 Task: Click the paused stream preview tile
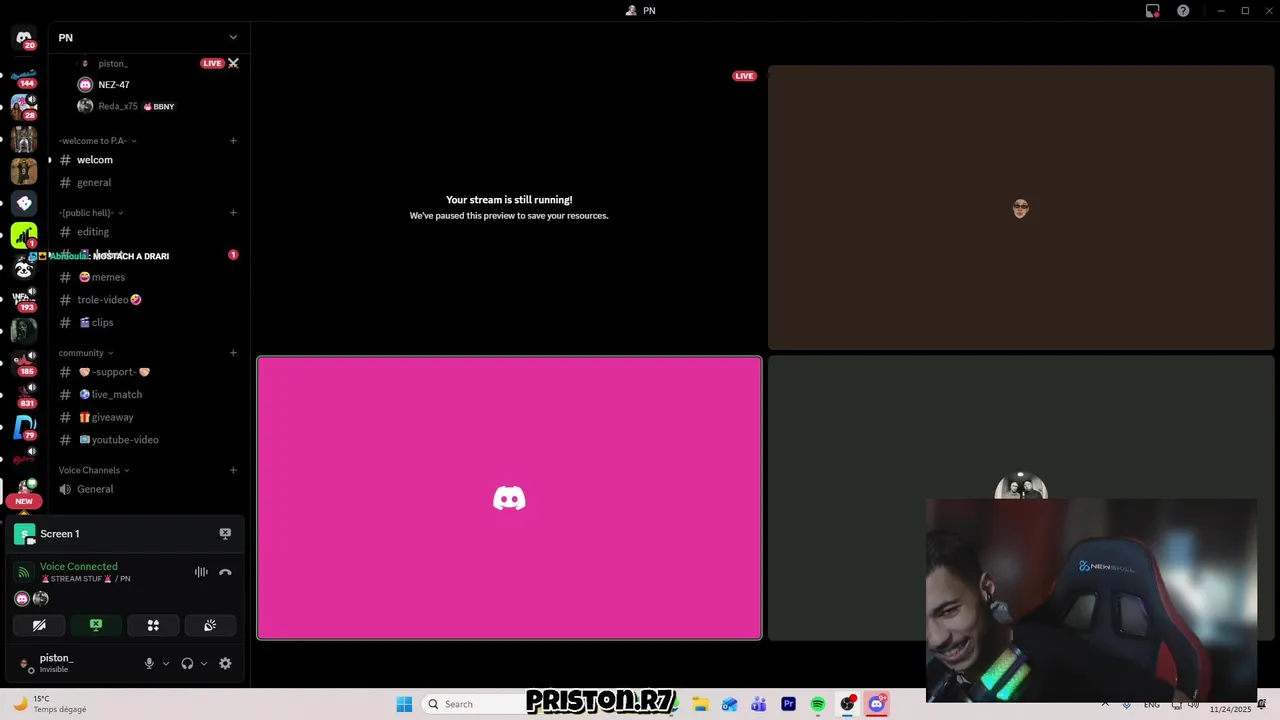point(509,207)
